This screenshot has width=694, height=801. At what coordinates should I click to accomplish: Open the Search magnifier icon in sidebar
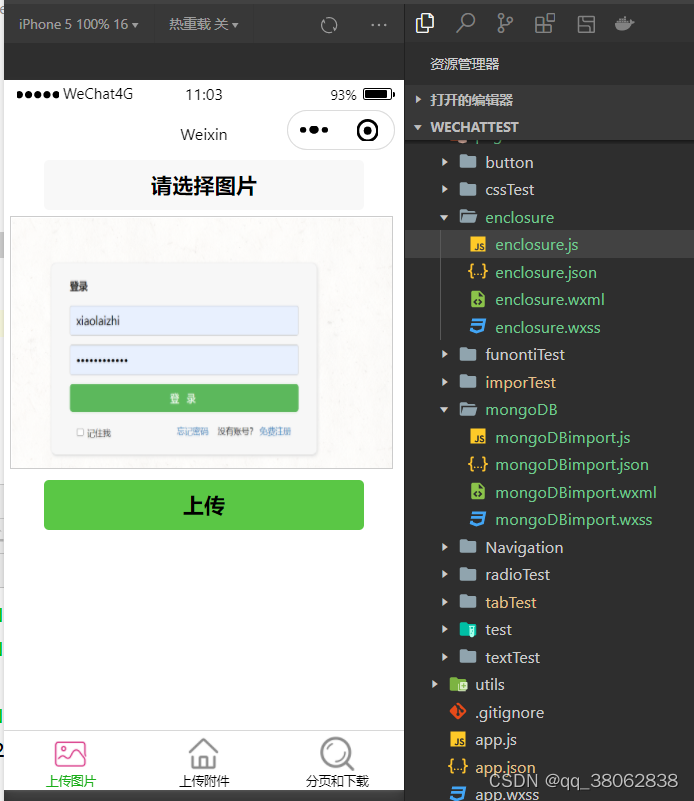(465, 23)
